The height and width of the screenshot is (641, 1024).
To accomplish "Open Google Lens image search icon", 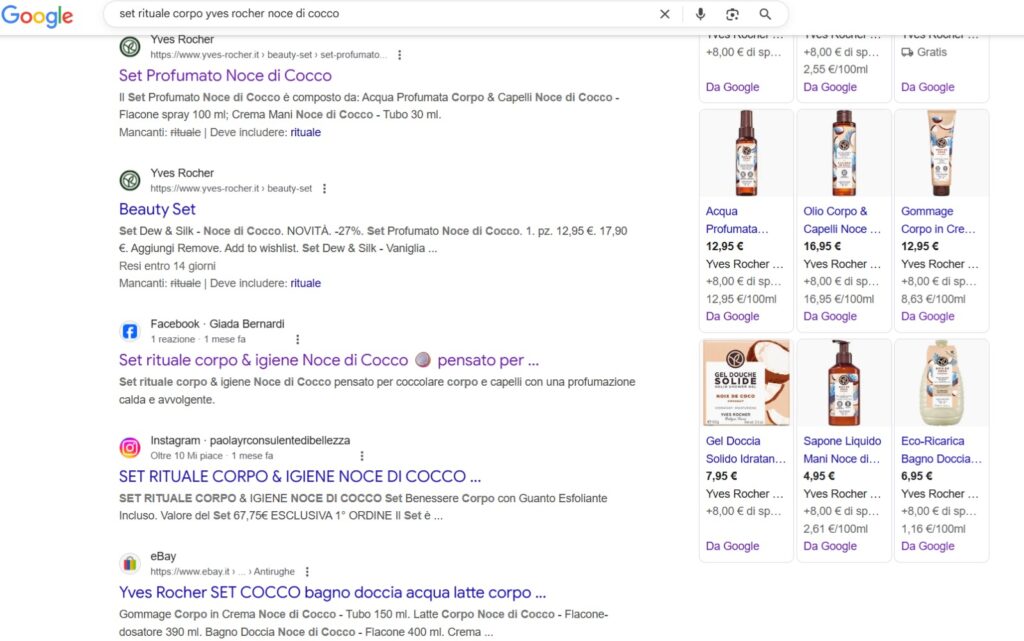I will pos(732,14).
